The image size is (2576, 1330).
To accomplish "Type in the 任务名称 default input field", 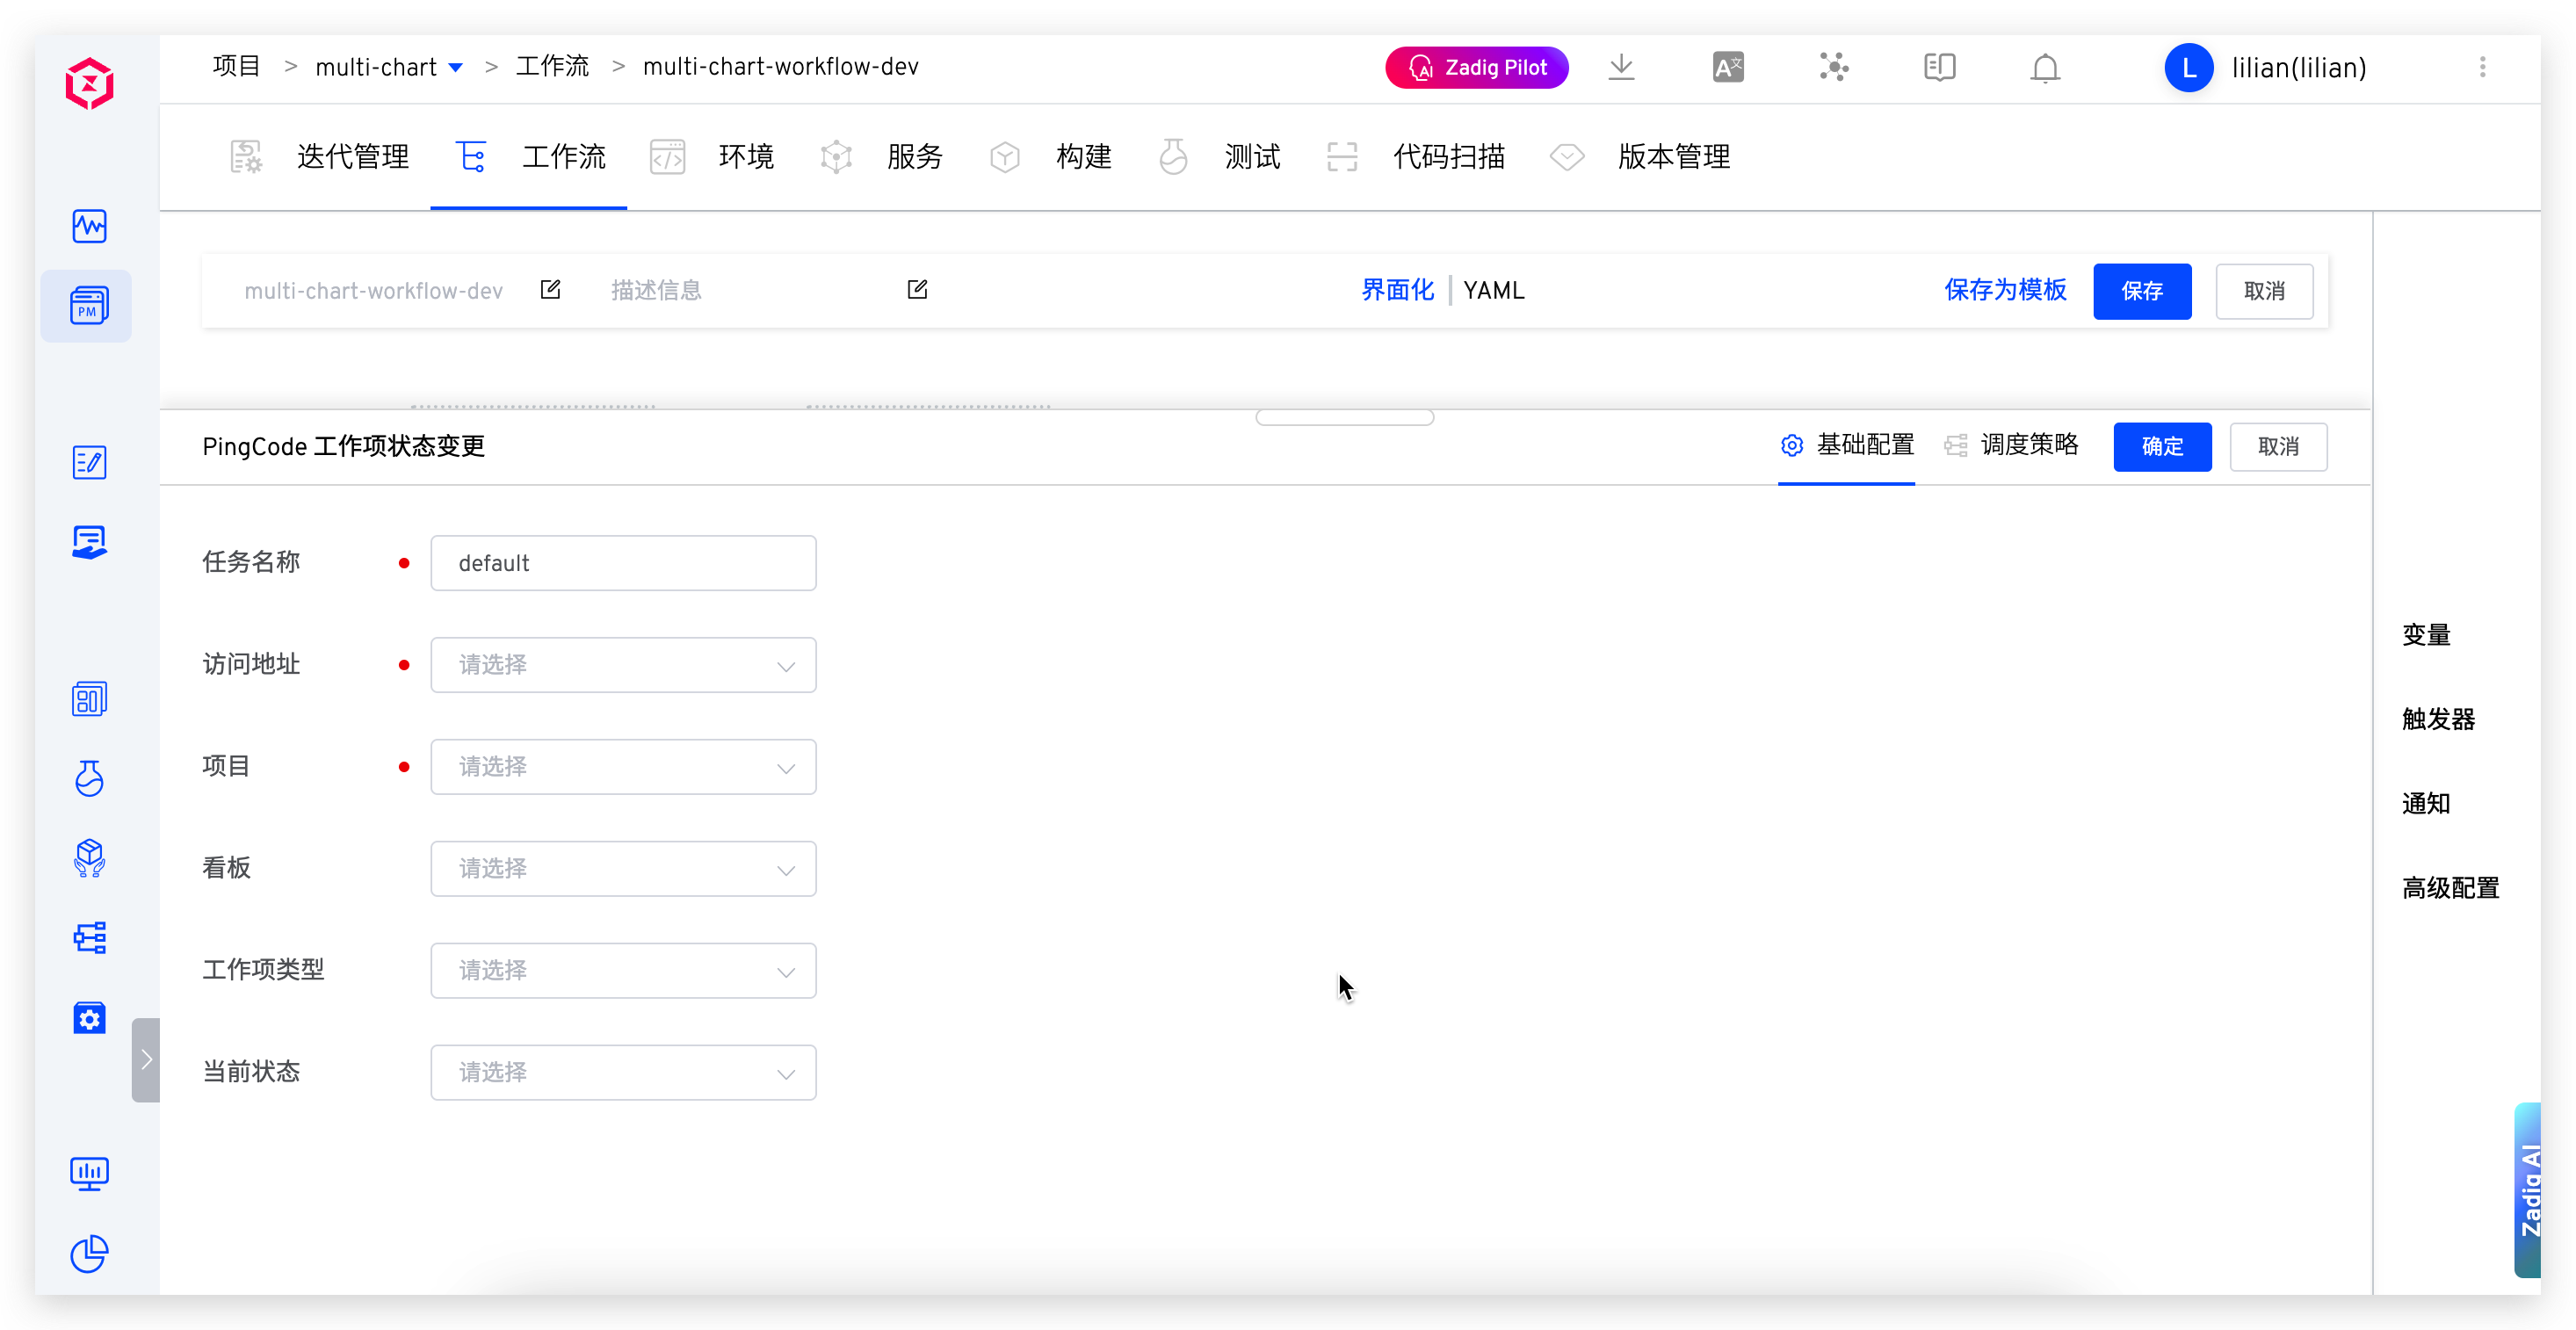I will click(x=623, y=562).
